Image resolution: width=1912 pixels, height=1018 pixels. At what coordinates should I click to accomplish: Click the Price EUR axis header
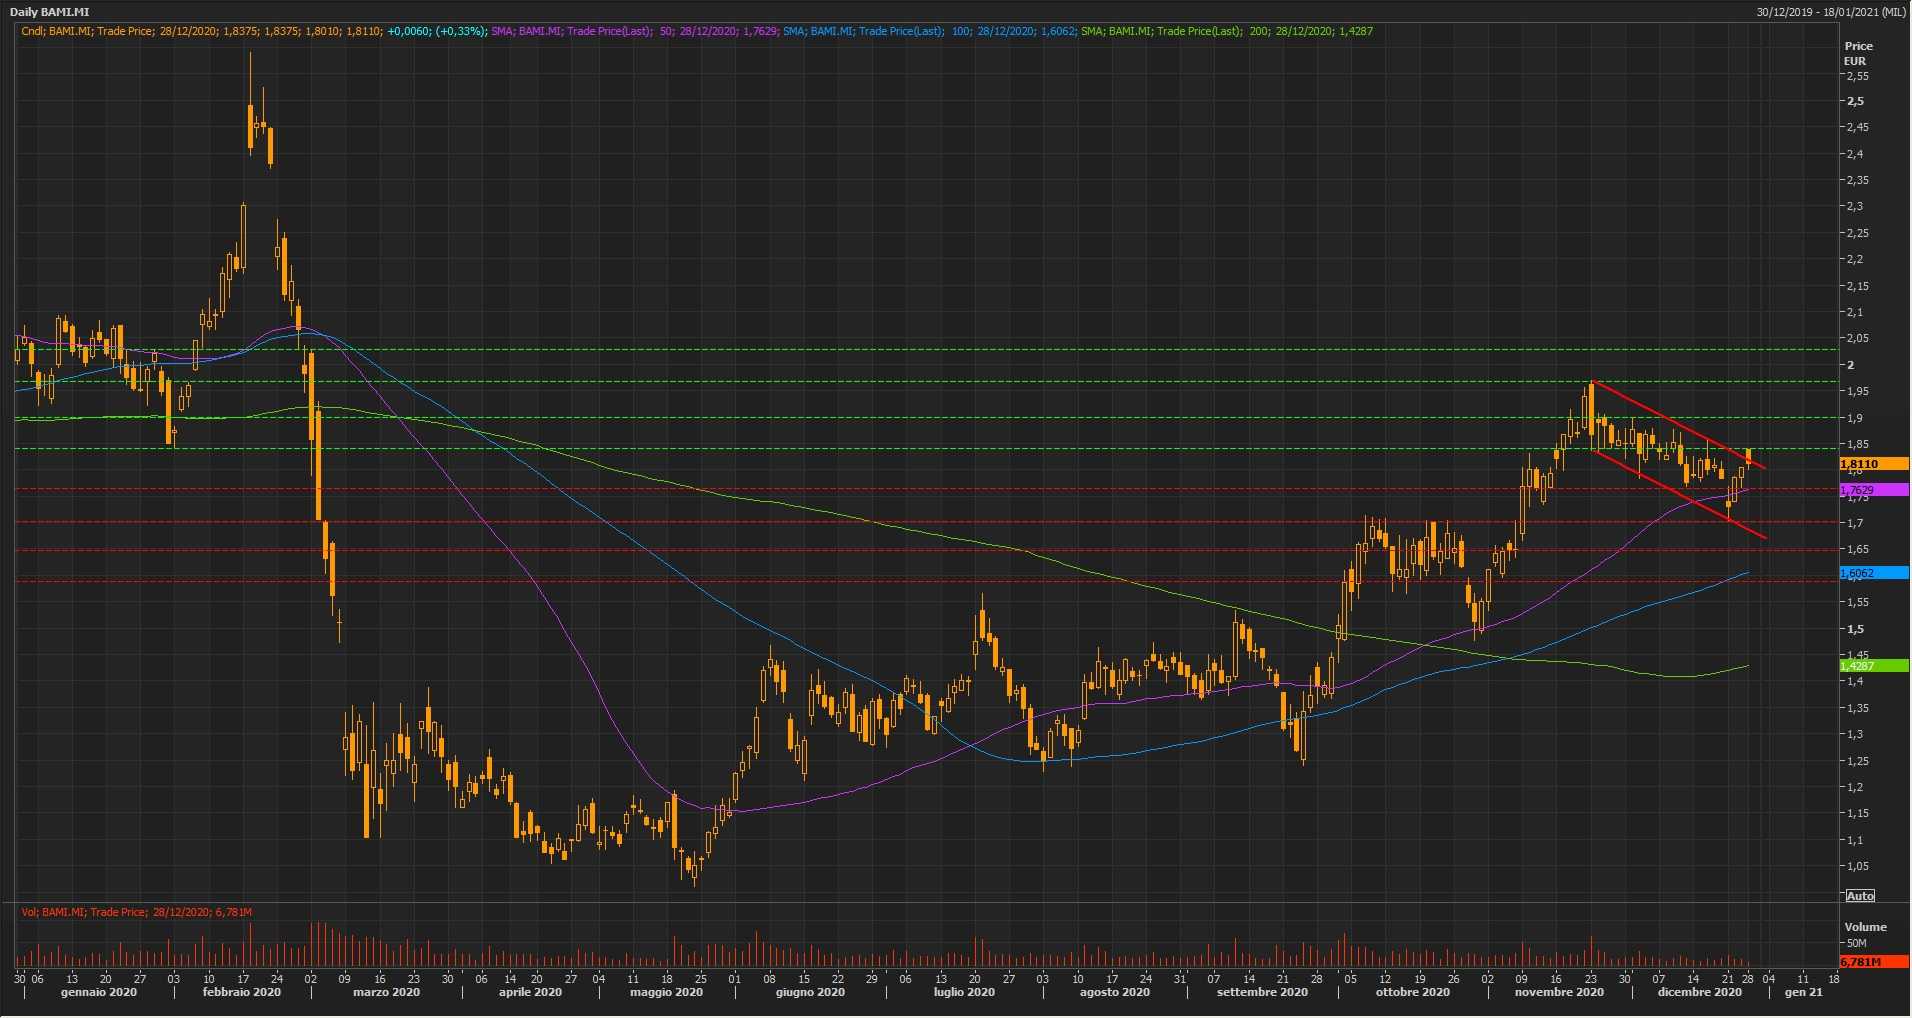(x=1858, y=53)
